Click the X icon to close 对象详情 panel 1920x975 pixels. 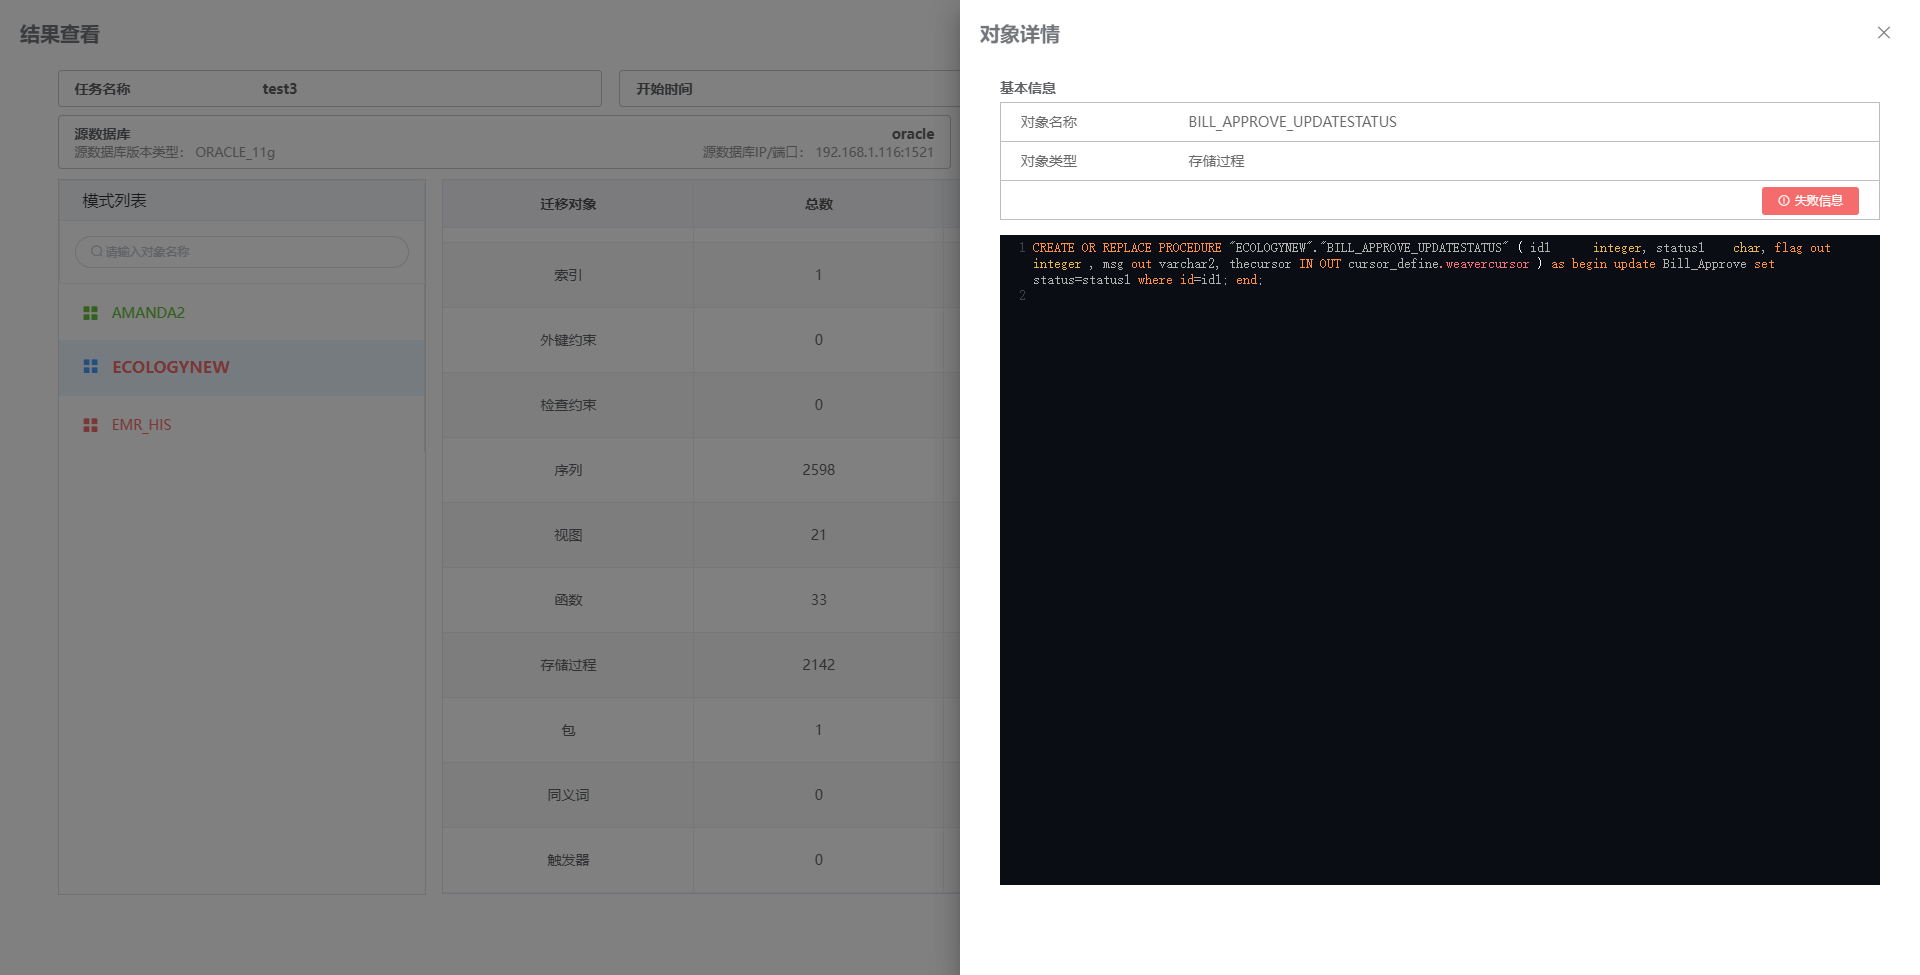(x=1884, y=33)
